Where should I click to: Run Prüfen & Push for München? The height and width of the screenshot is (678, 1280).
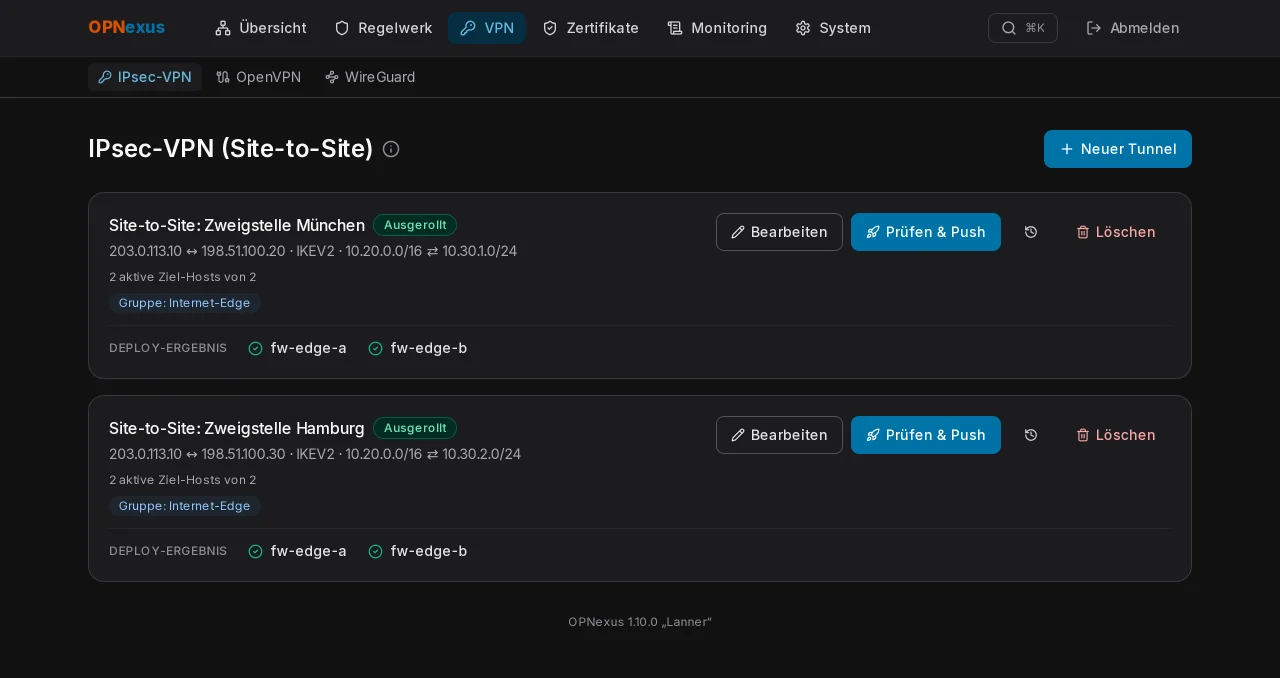[x=926, y=232]
